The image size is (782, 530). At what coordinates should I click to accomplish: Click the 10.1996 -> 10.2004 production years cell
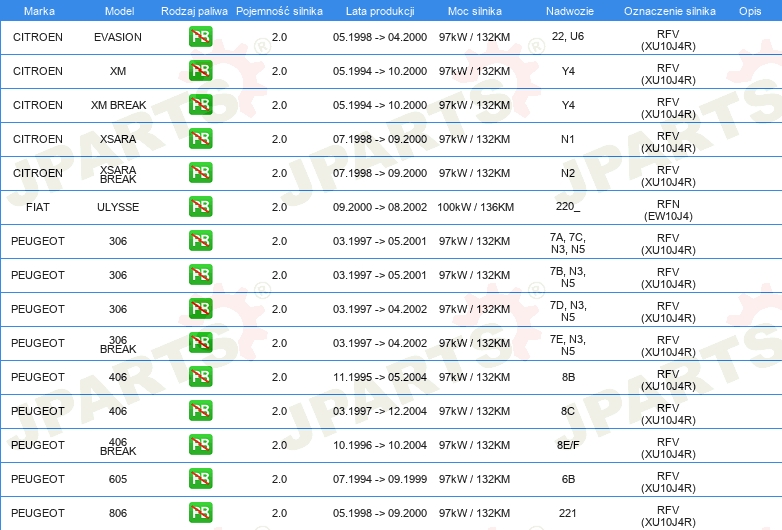pyautogui.click(x=380, y=445)
